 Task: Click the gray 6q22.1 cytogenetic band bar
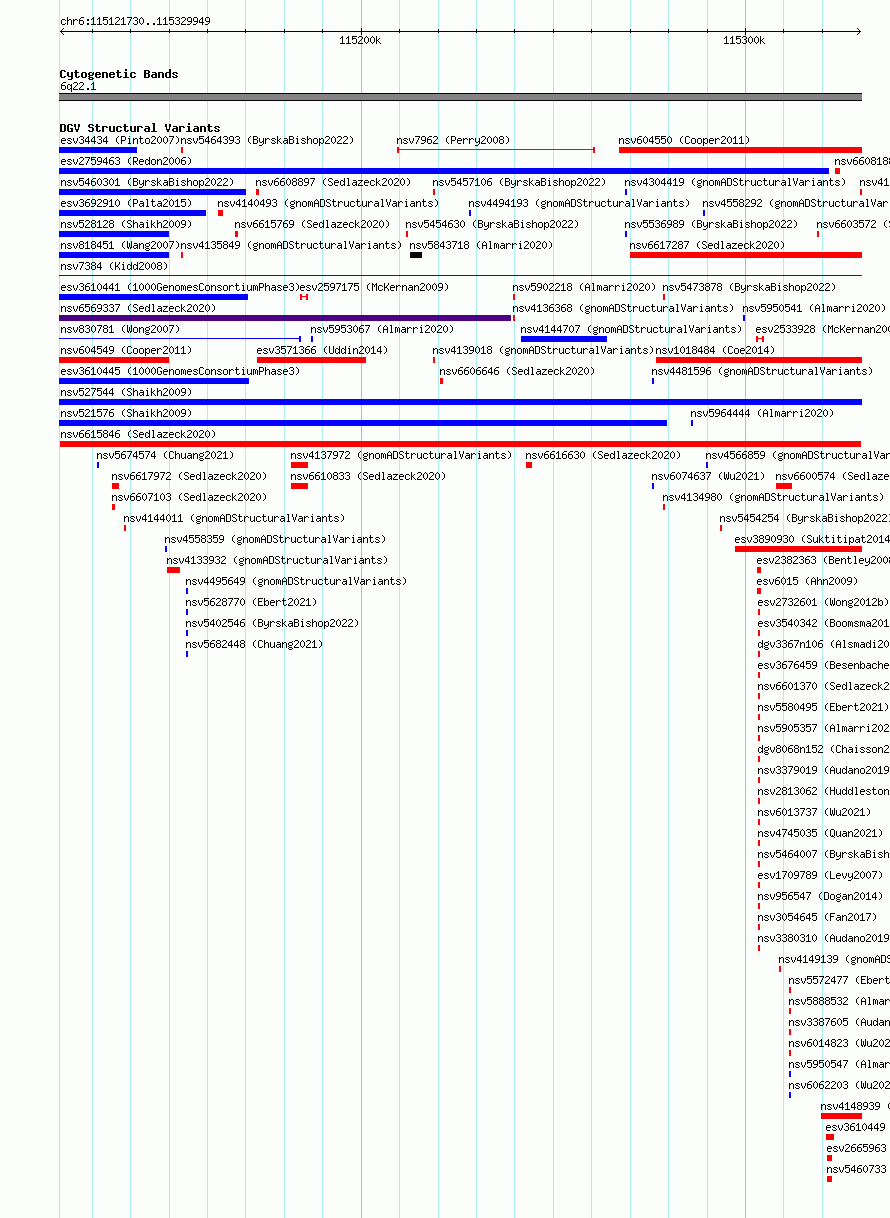460,97
